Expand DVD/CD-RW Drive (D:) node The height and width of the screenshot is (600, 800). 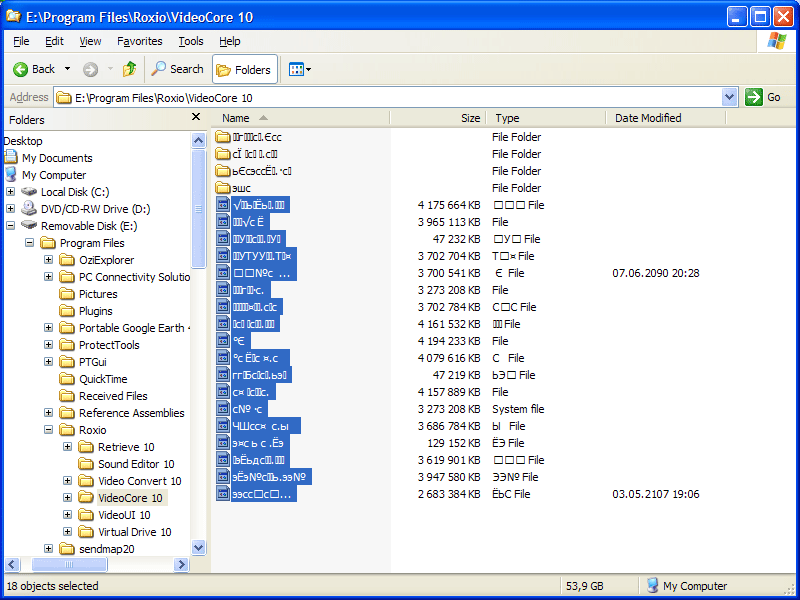coord(10,209)
